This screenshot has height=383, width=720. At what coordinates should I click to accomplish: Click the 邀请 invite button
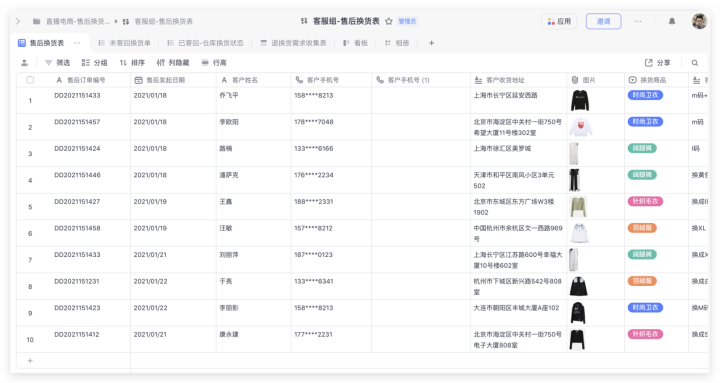point(603,21)
